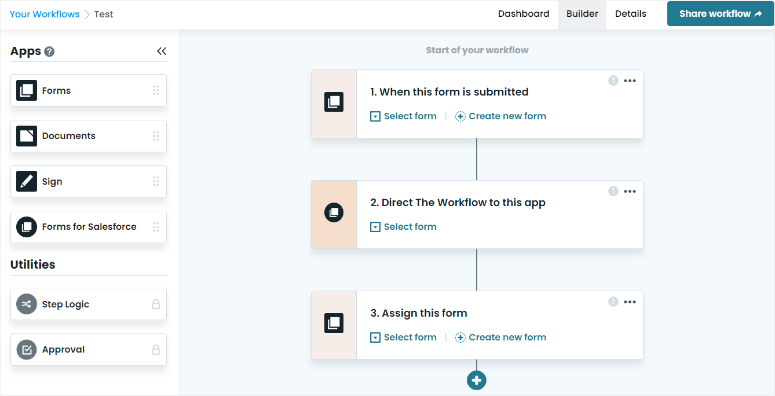Screen dimensions: 775x396
Task: Click the Forms label in Apps list
Action: coord(56,90)
